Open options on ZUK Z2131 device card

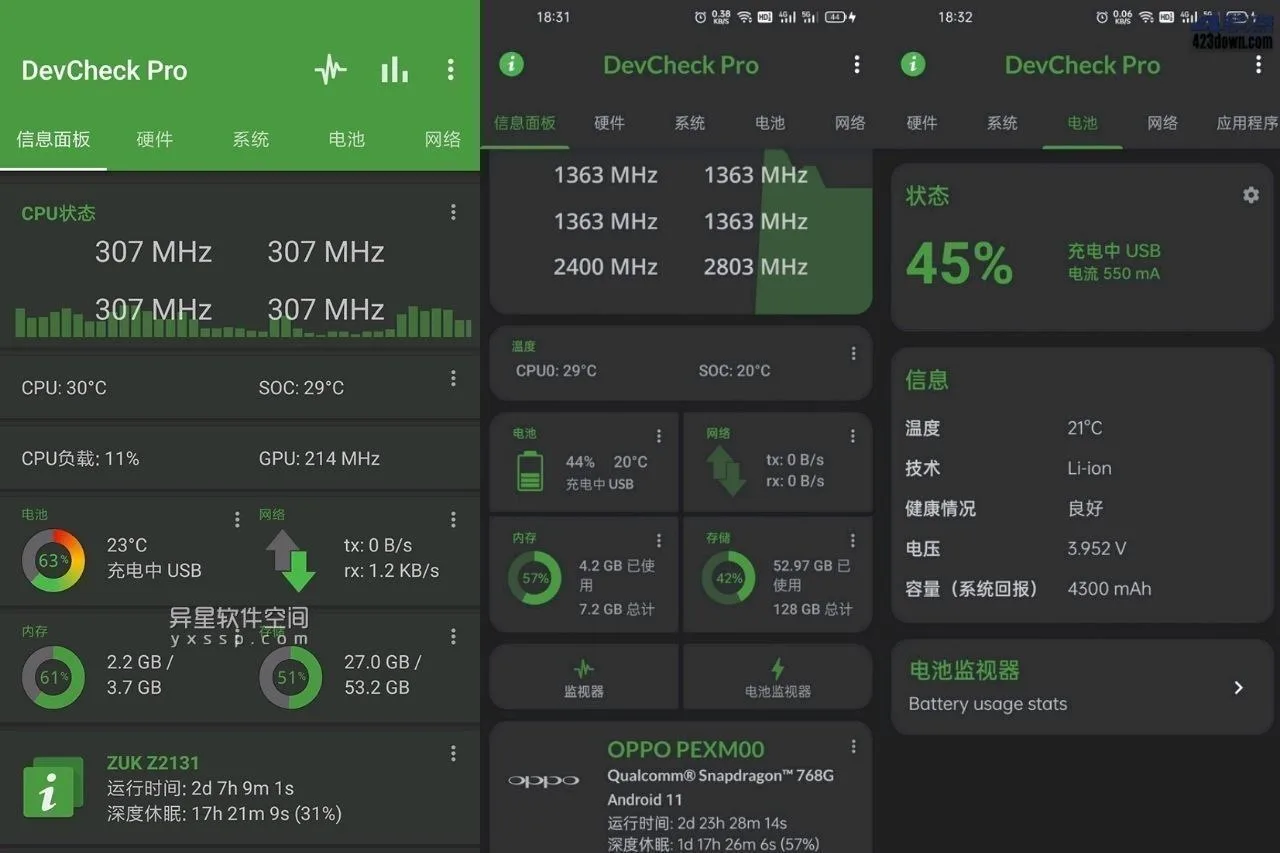[453, 753]
